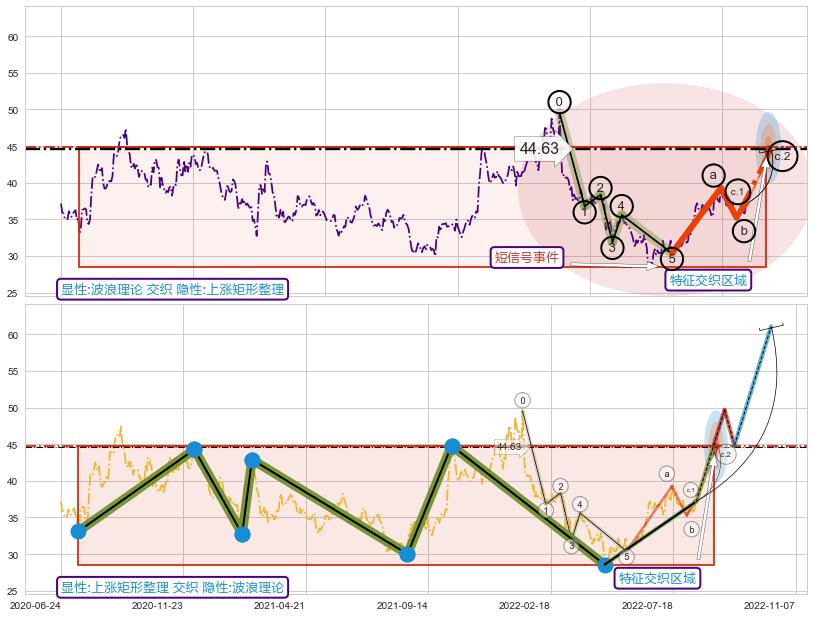Select the large c.2 circle in upper chart
This screenshot has width=813, height=617.
coord(782,156)
